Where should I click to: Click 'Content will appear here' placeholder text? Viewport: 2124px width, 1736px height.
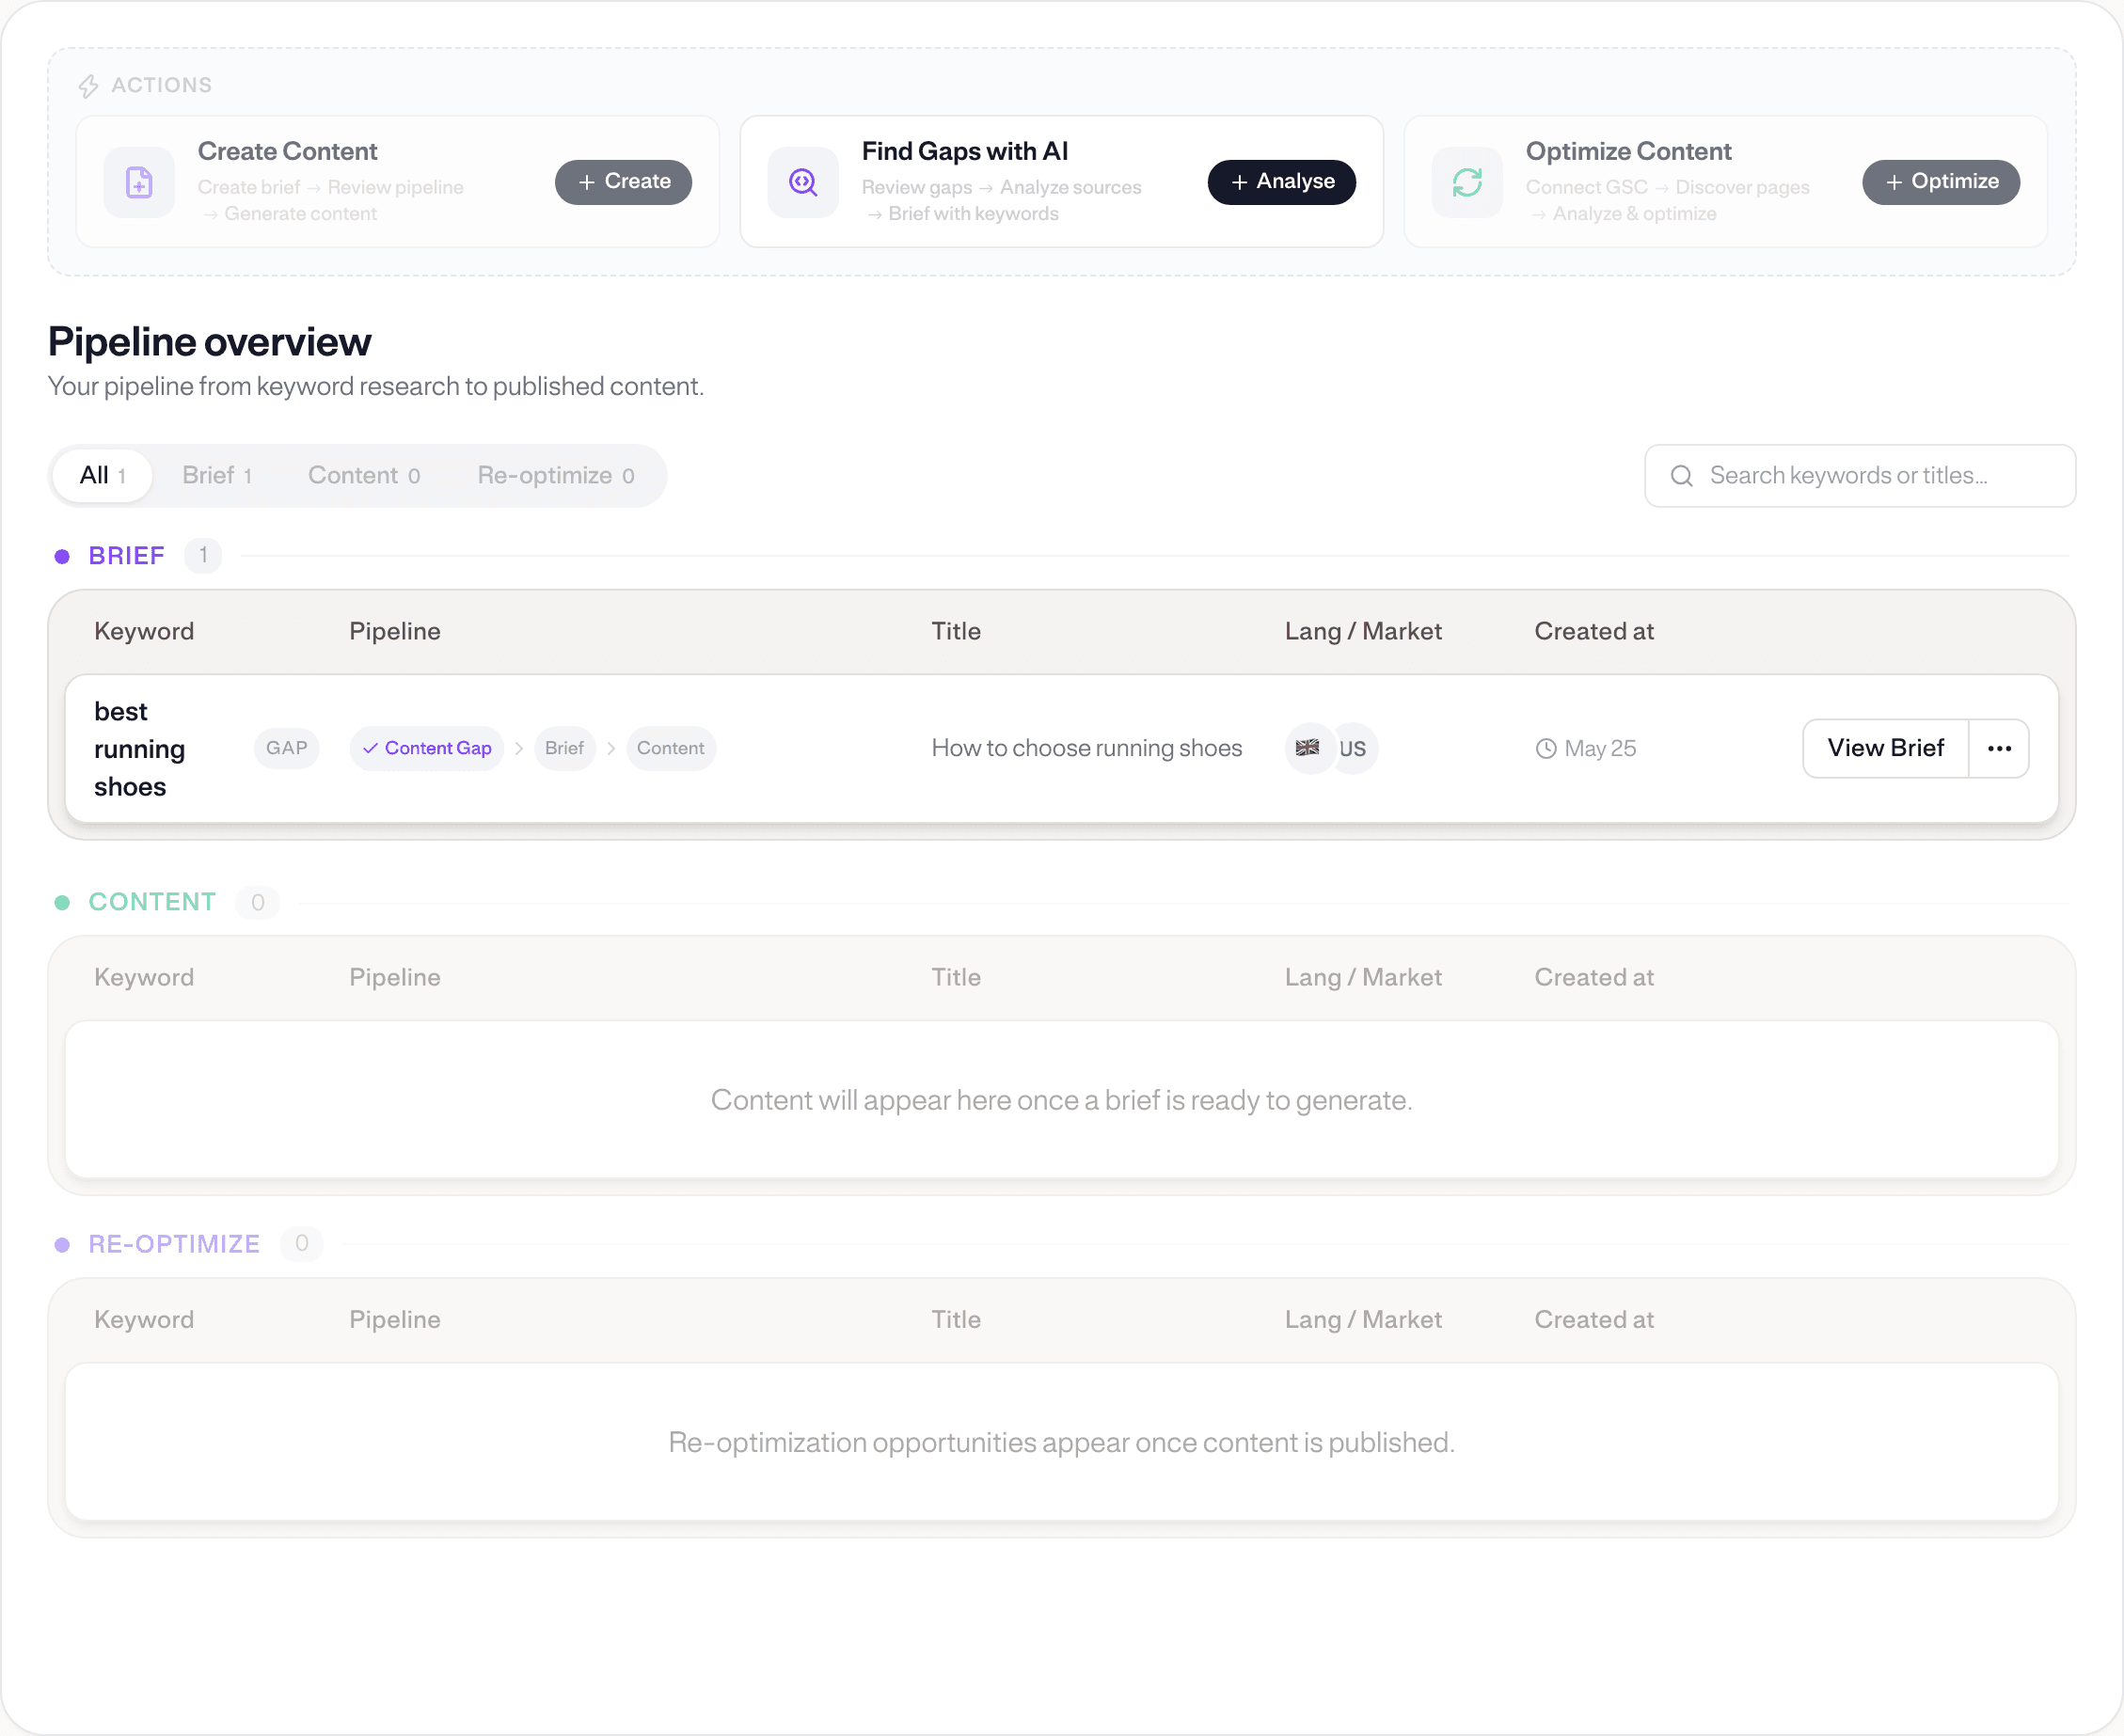pos(1061,1101)
